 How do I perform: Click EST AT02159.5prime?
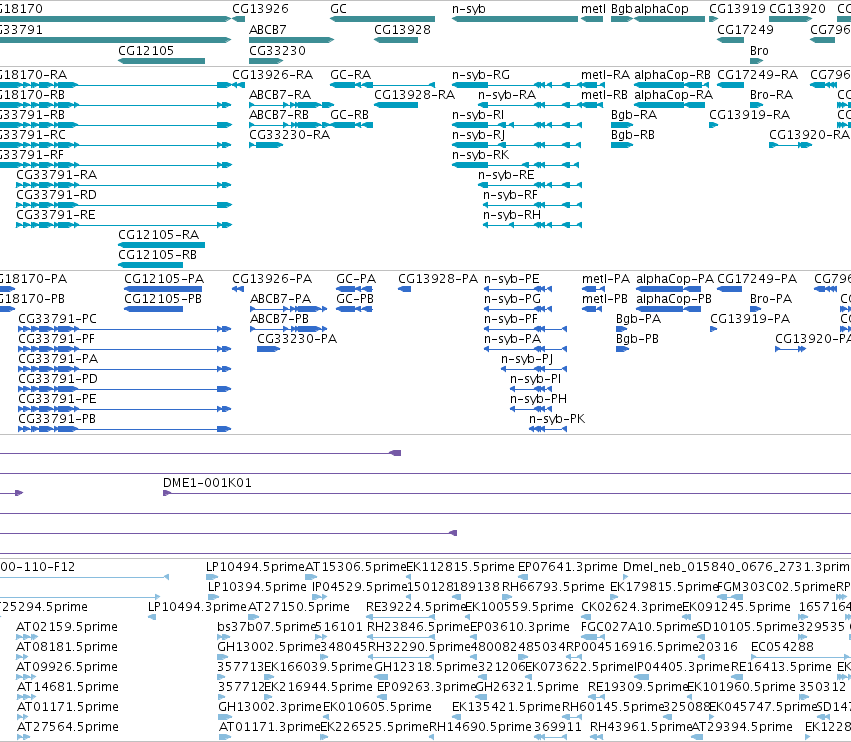tap(67, 627)
